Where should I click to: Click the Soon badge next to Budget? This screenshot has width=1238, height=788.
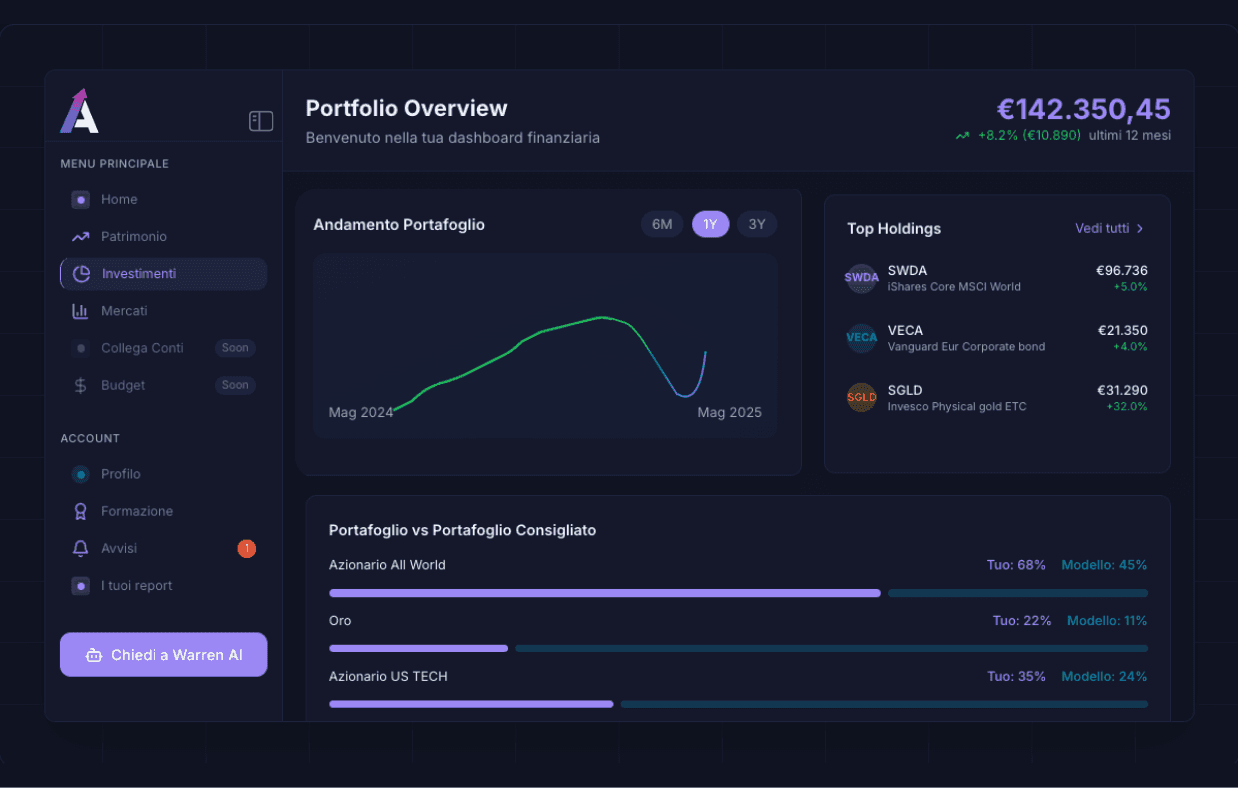pyautogui.click(x=235, y=385)
